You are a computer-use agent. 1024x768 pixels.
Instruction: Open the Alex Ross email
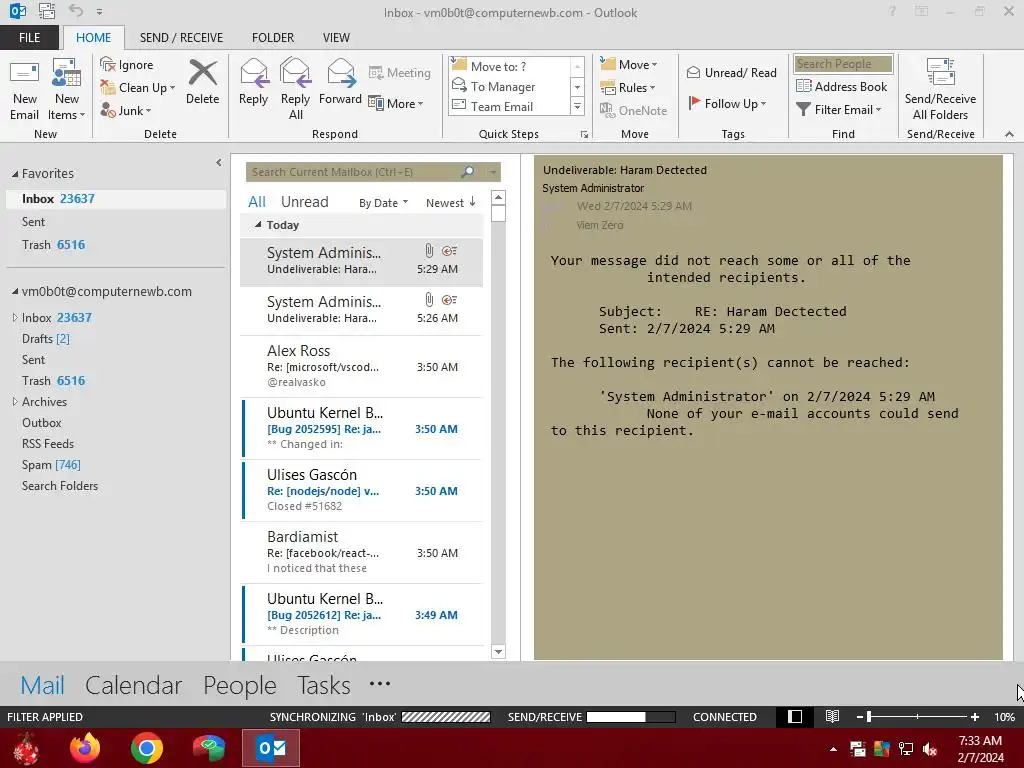[x=362, y=366]
